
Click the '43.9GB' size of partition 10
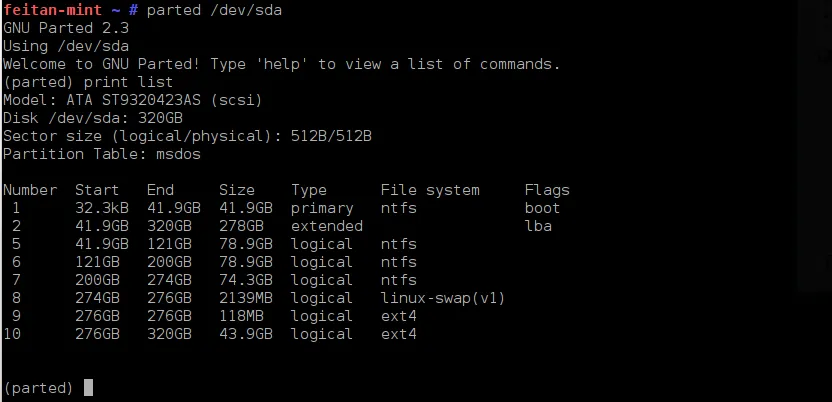(244, 334)
